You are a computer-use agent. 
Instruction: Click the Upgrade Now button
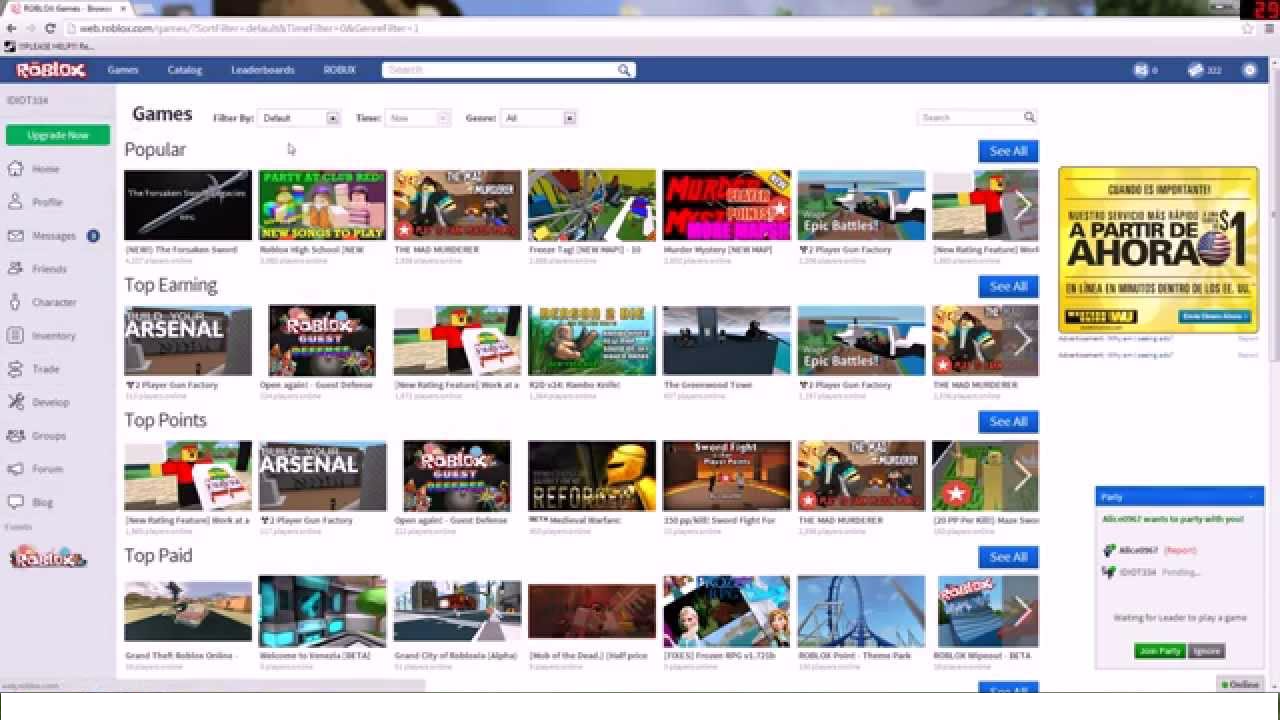58,135
